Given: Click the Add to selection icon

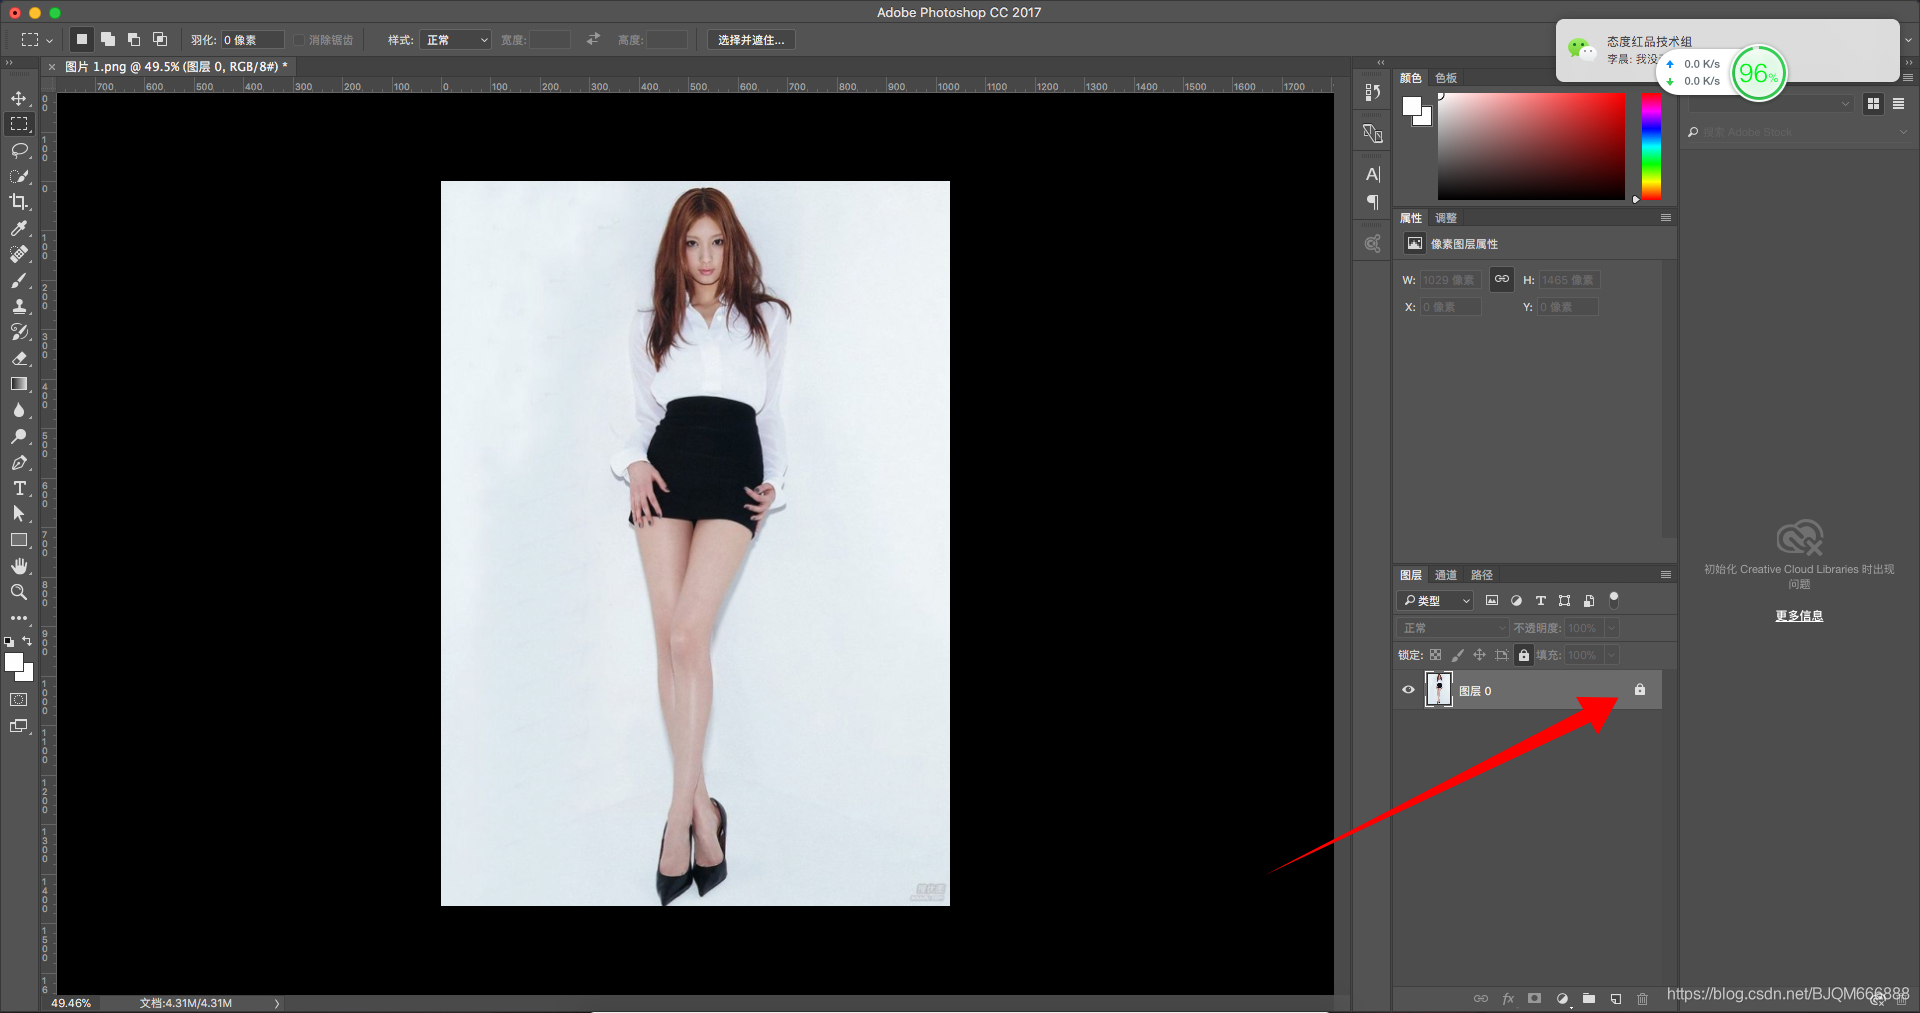Looking at the screenshot, I should pos(107,39).
